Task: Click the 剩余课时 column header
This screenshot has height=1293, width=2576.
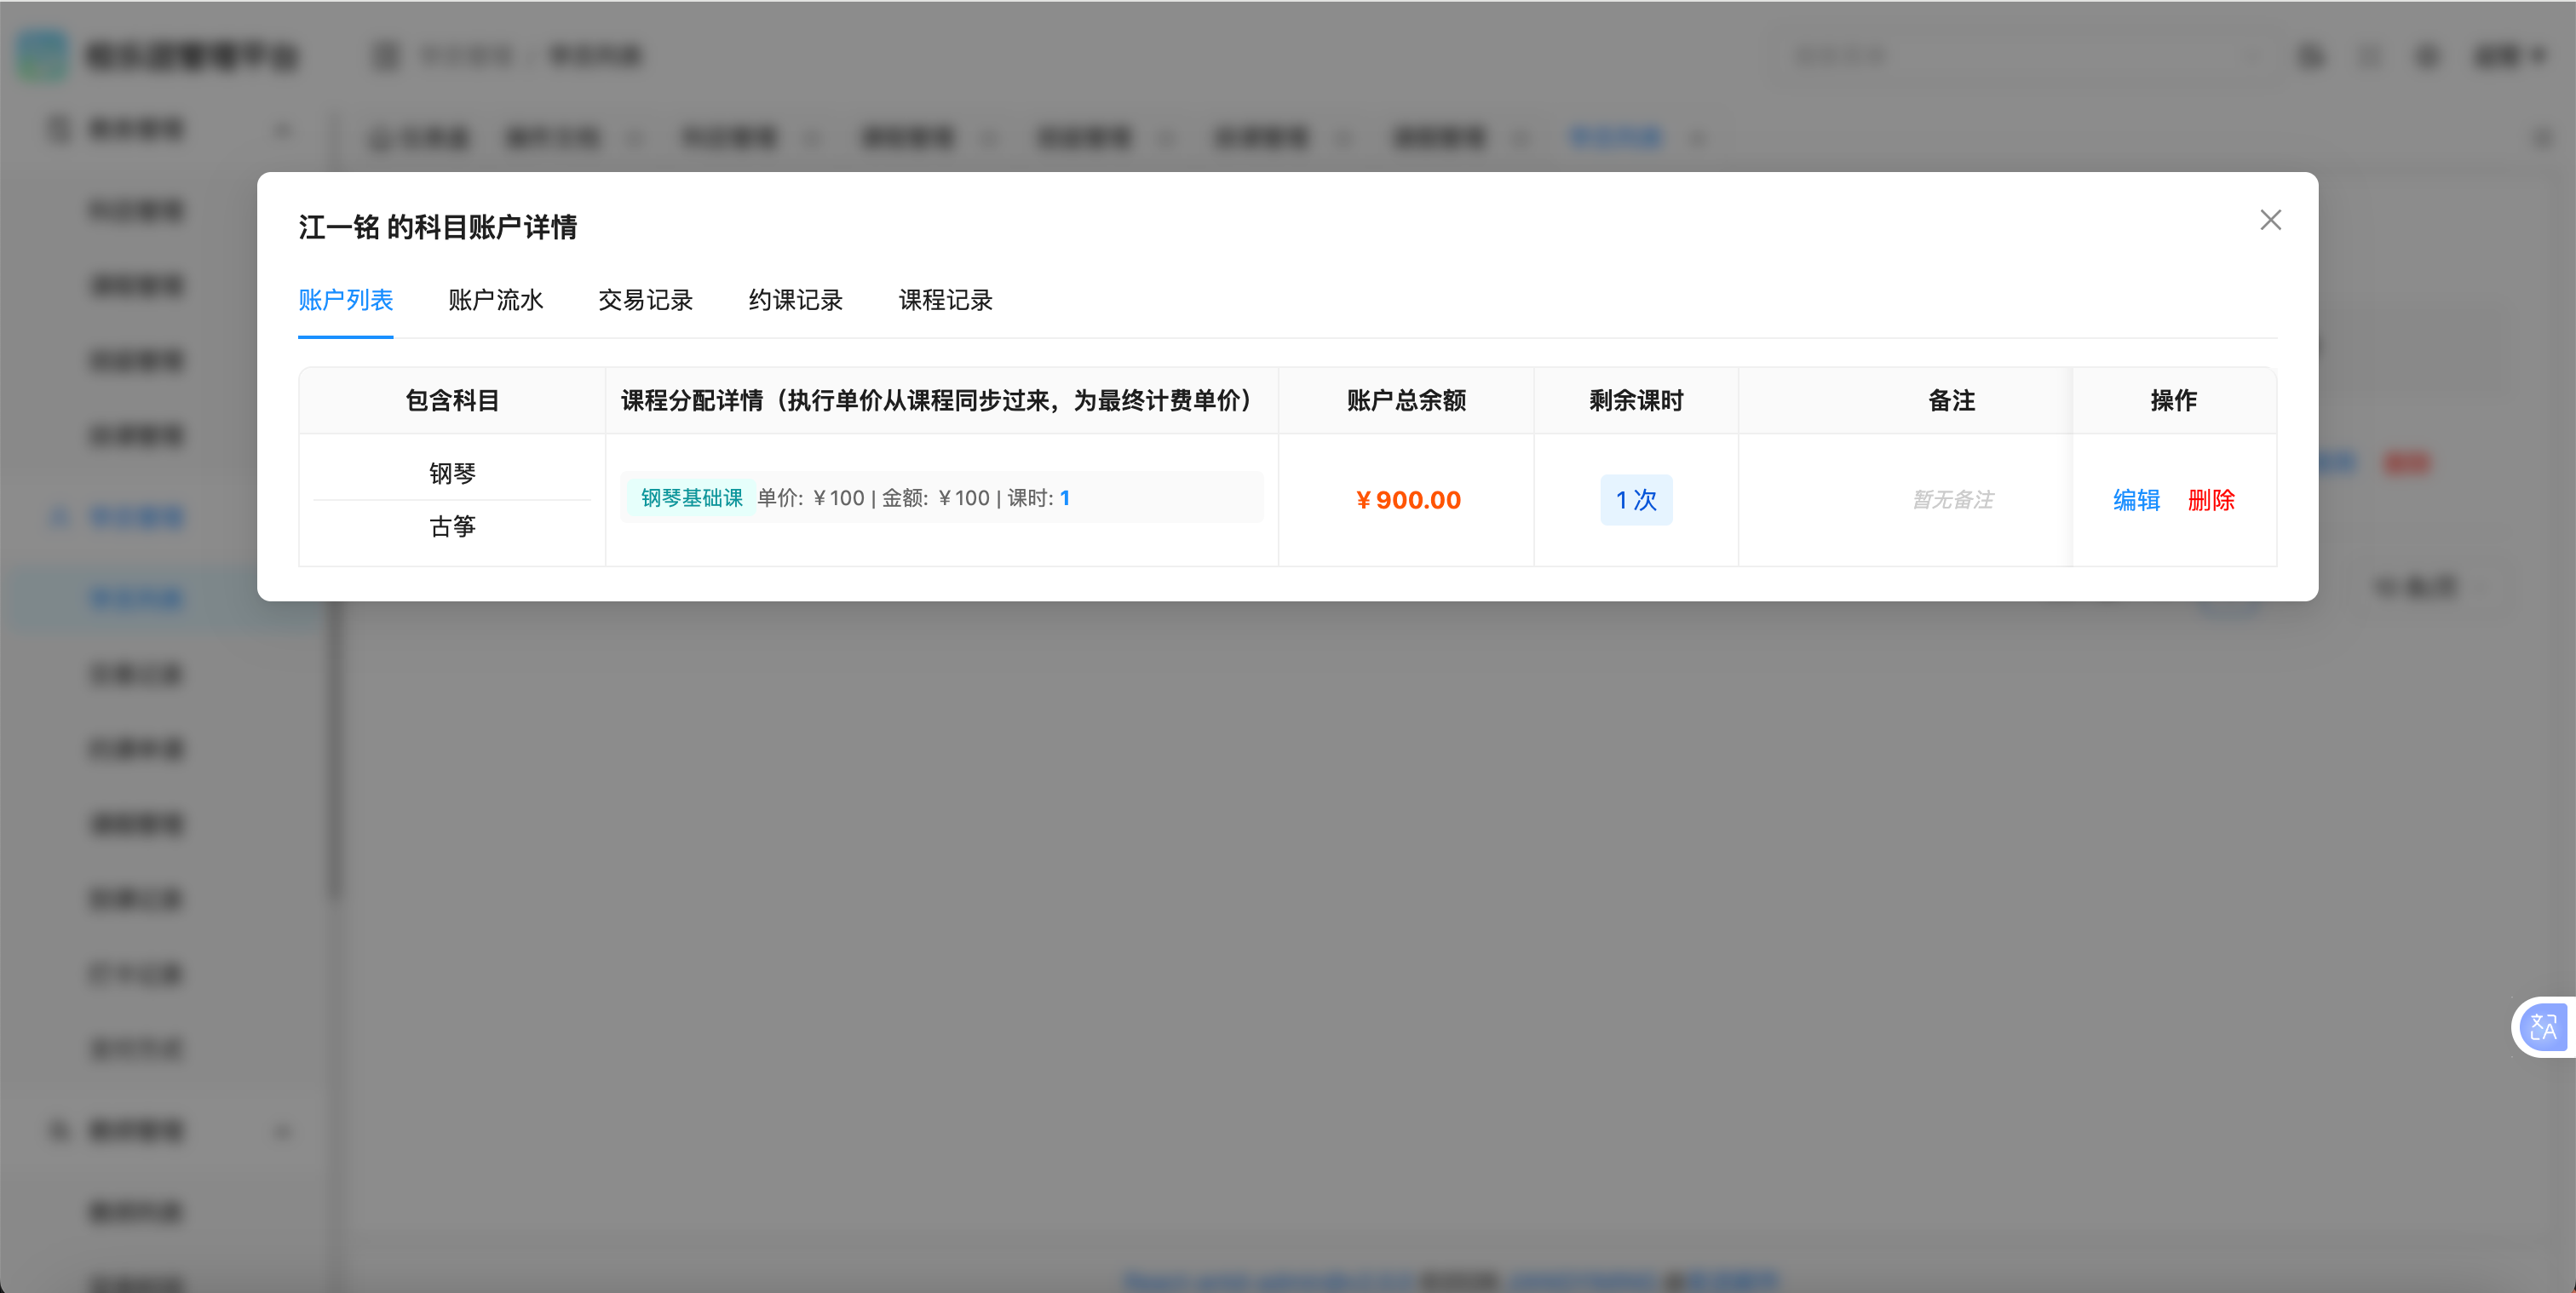Action: 1636,401
